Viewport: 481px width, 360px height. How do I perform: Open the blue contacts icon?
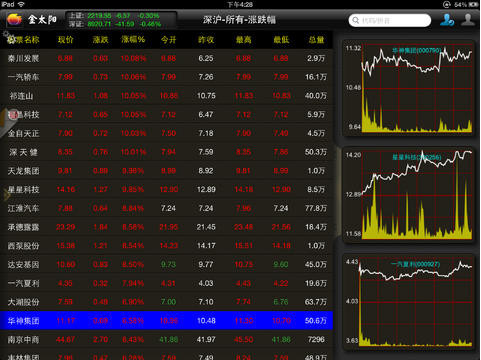[447, 20]
